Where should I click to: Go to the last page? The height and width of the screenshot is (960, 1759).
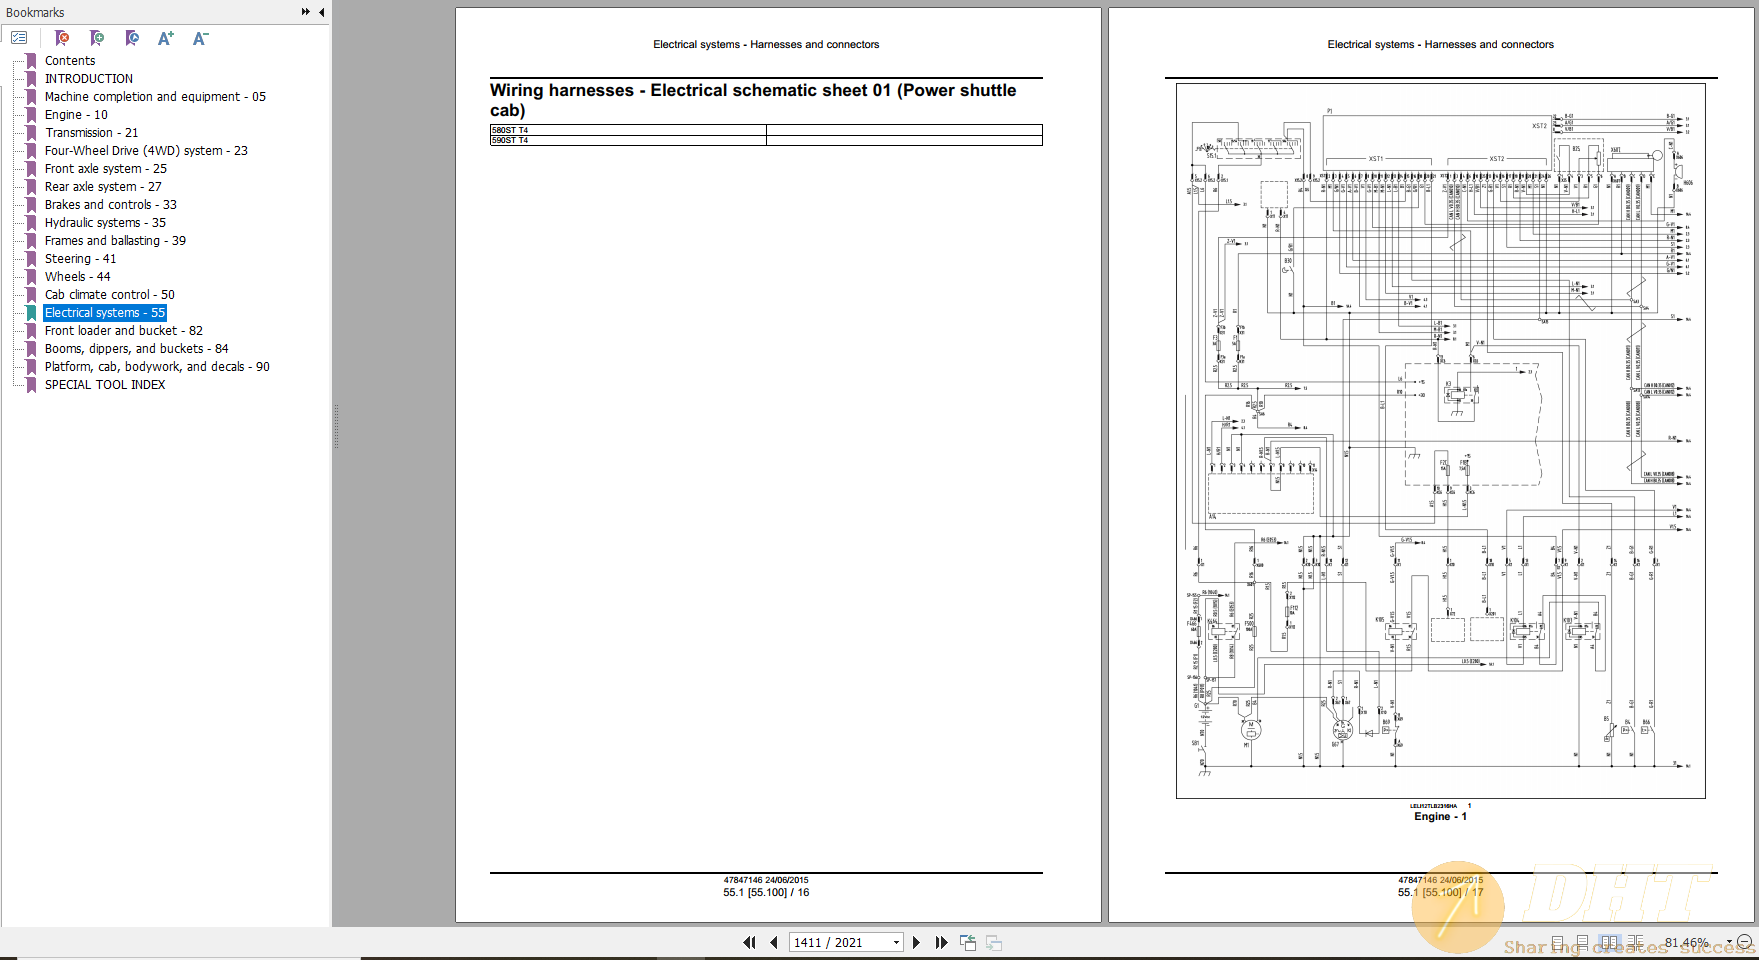[941, 942]
